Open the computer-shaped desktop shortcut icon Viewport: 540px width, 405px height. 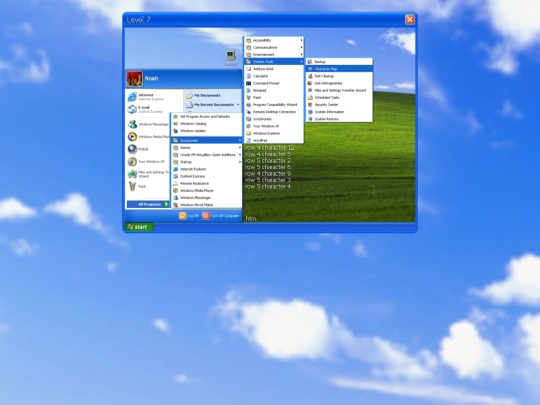point(230,55)
